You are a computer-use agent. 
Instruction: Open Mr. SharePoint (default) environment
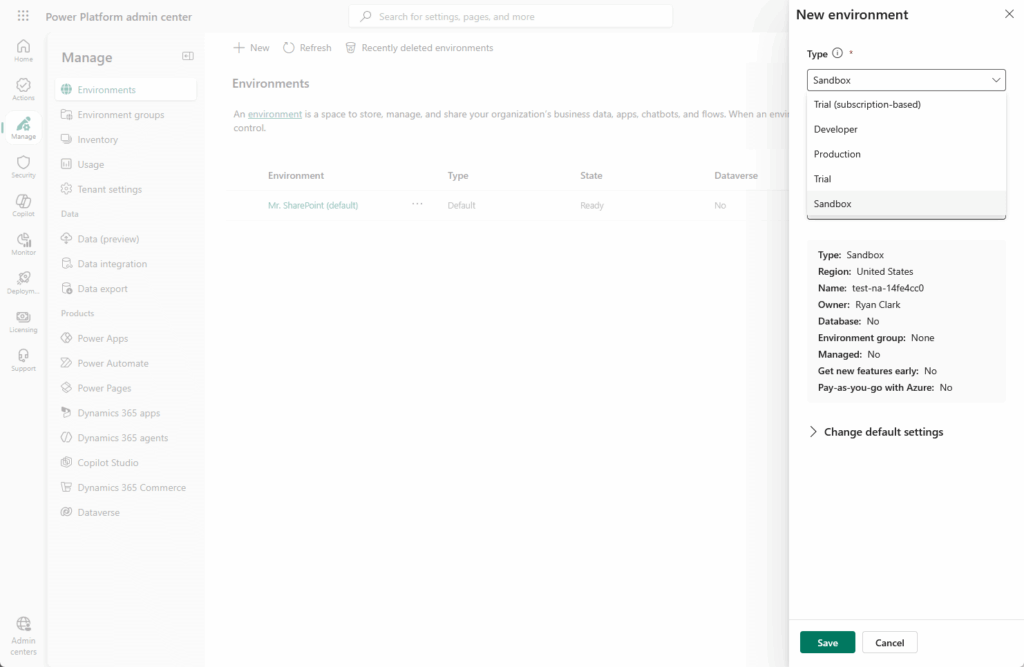coord(313,205)
